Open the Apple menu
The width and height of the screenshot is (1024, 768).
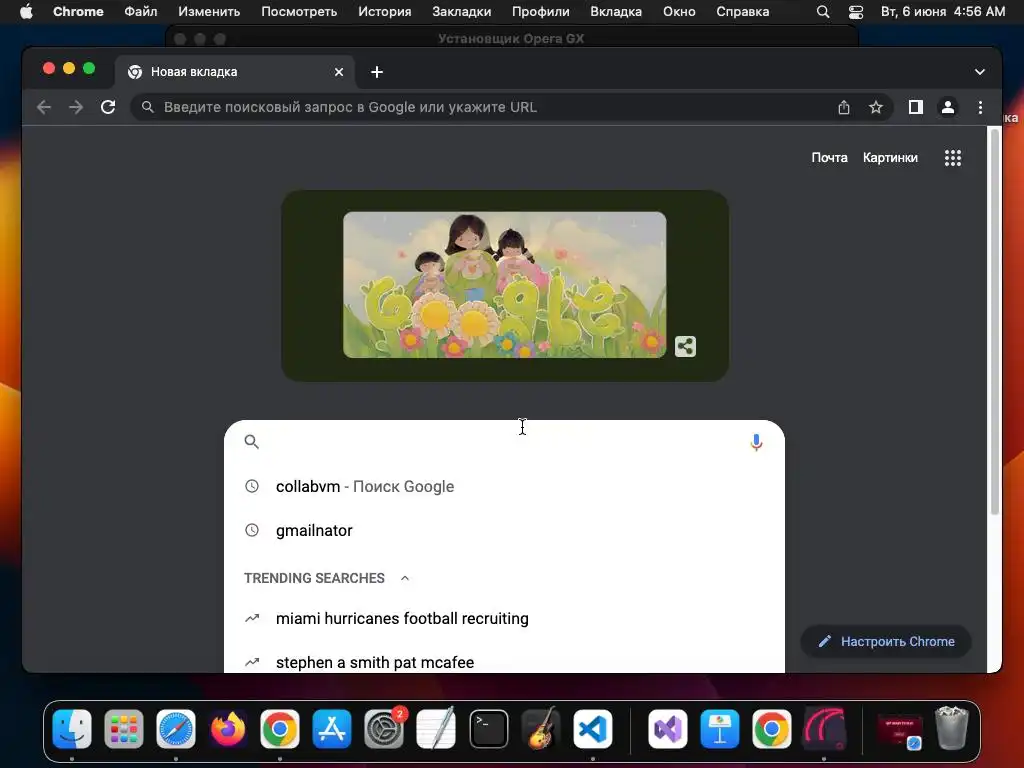(x=26, y=12)
